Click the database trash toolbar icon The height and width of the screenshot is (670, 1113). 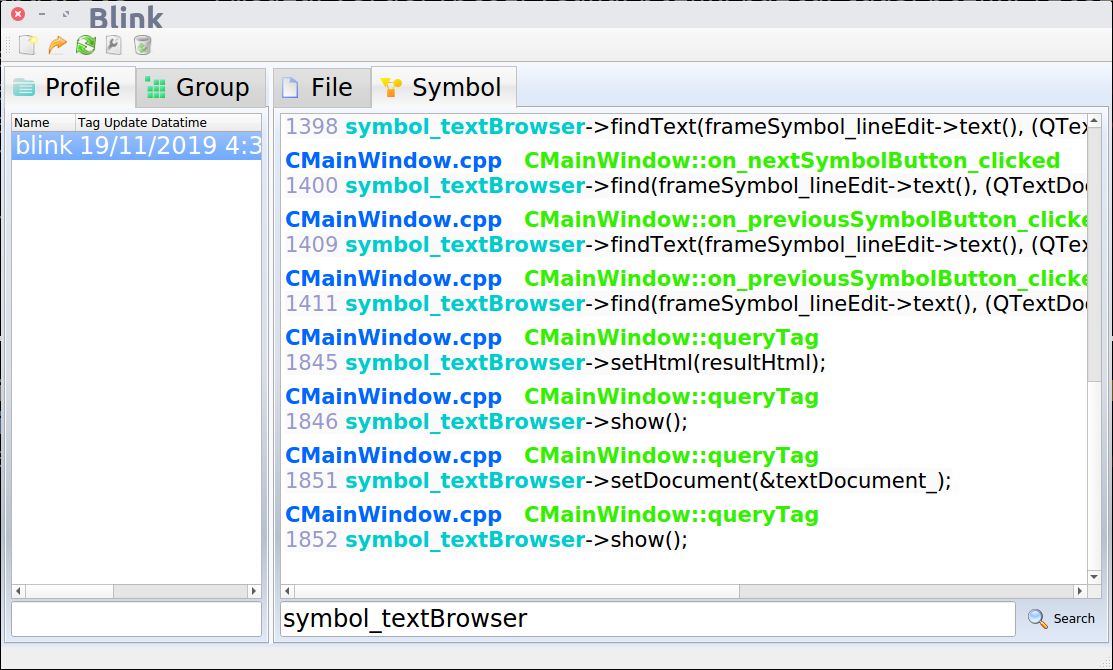tap(142, 45)
